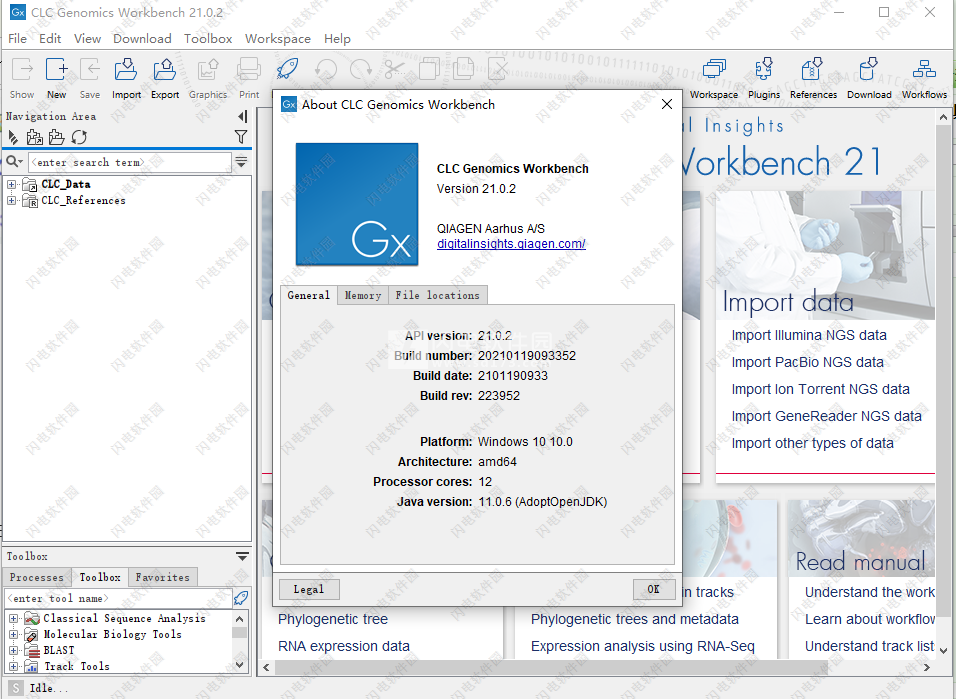The height and width of the screenshot is (699, 956).
Task: Open the File locations tab
Action: [x=437, y=295]
